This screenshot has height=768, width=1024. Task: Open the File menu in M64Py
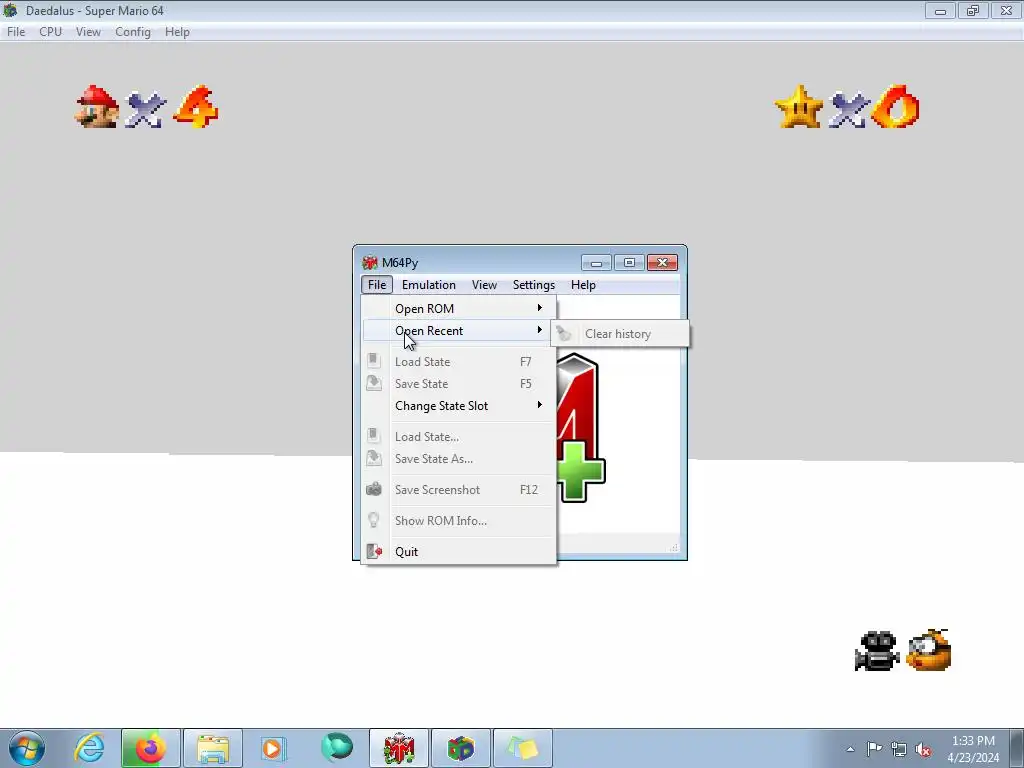click(377, 285)
